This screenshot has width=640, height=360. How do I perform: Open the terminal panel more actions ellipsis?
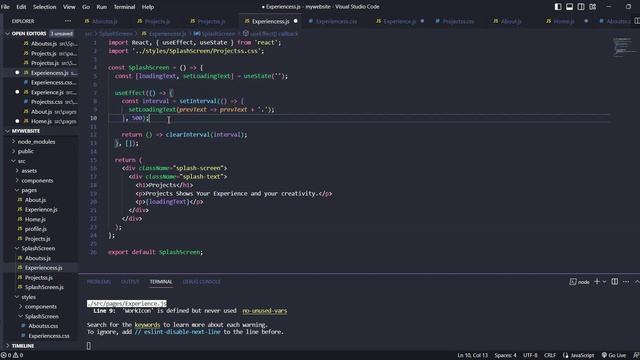coord(626,282)
